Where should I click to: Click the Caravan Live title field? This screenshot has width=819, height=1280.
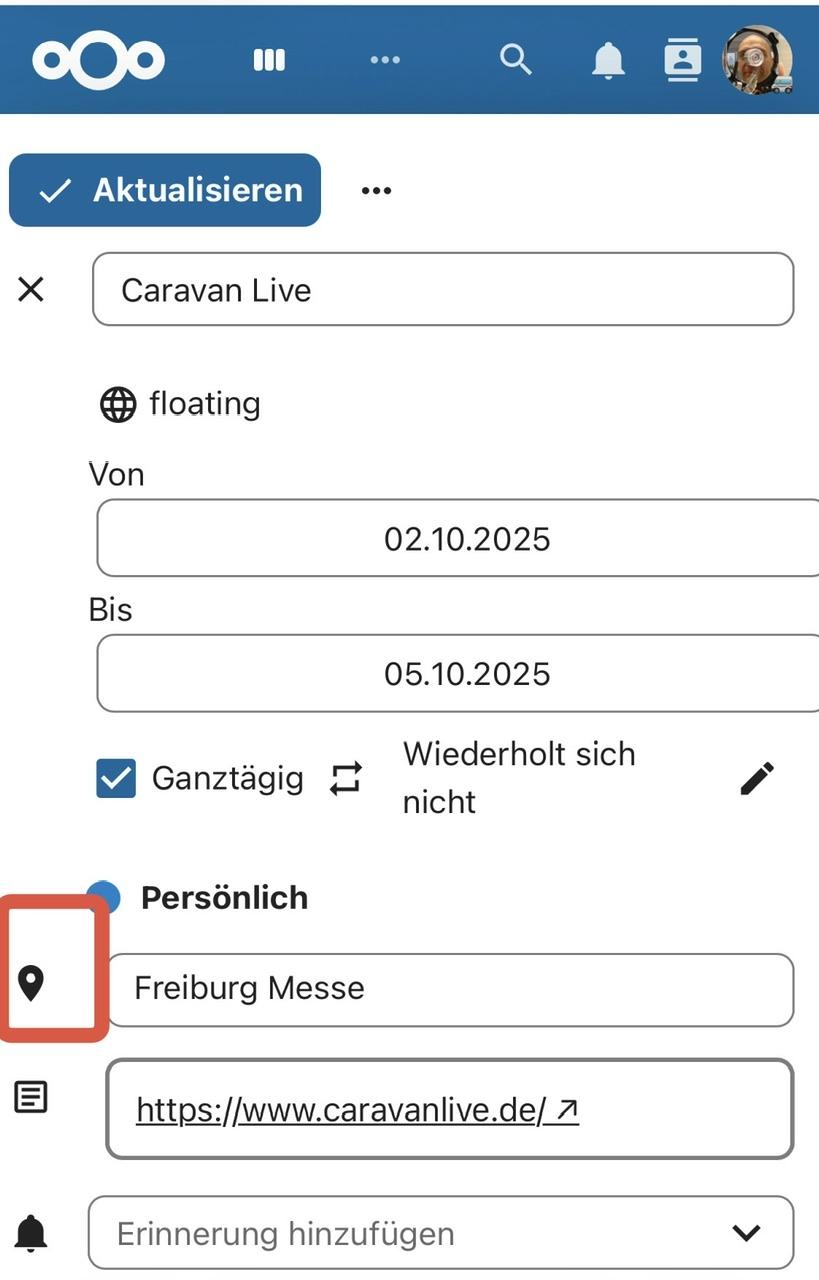pos(443,290)
